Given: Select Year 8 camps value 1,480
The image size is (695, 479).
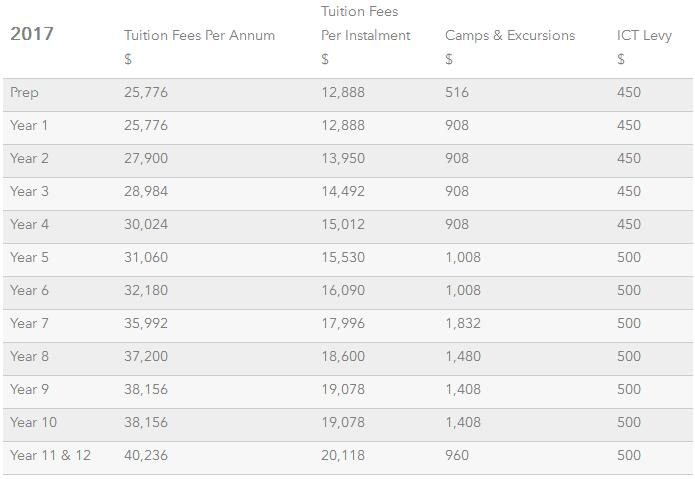Looking at the screenshot, I should point(463,356).
